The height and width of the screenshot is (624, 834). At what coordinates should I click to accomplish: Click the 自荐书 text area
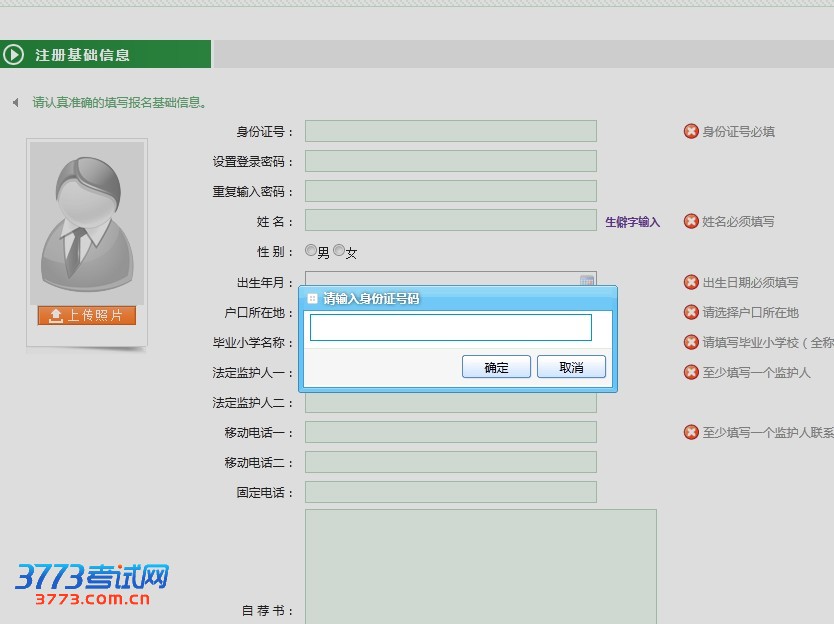480,565
